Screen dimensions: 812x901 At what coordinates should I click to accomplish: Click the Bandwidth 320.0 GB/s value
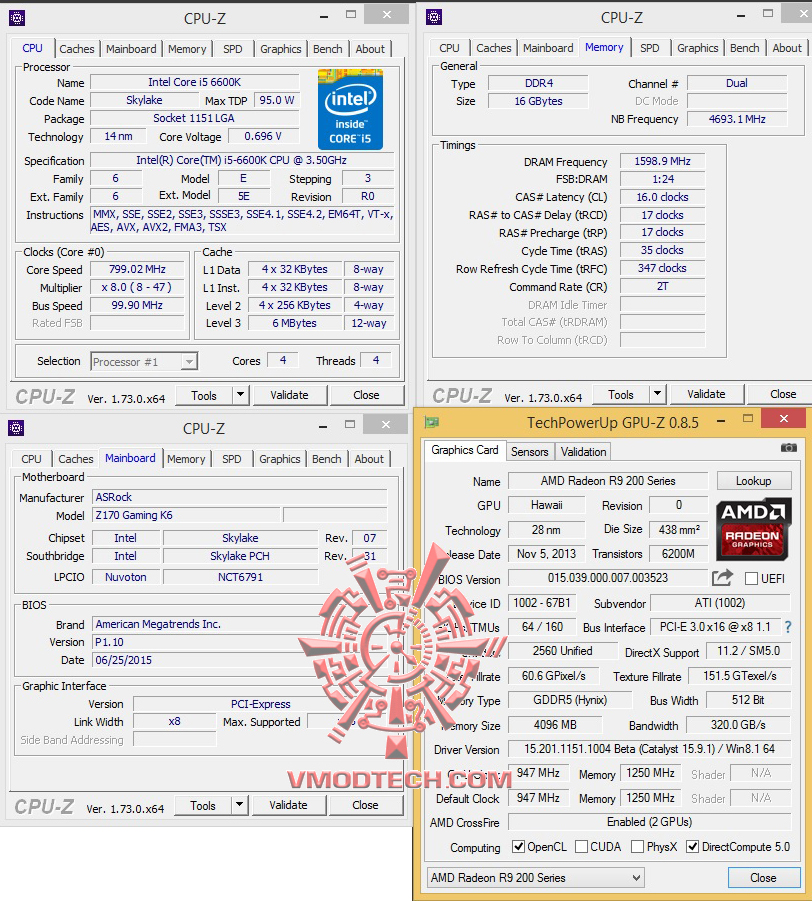coord(738,725)
